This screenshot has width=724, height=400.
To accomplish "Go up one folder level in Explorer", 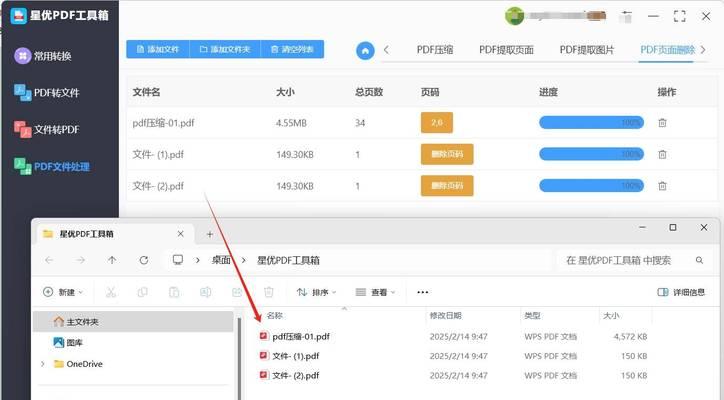I will pos(112,260).
